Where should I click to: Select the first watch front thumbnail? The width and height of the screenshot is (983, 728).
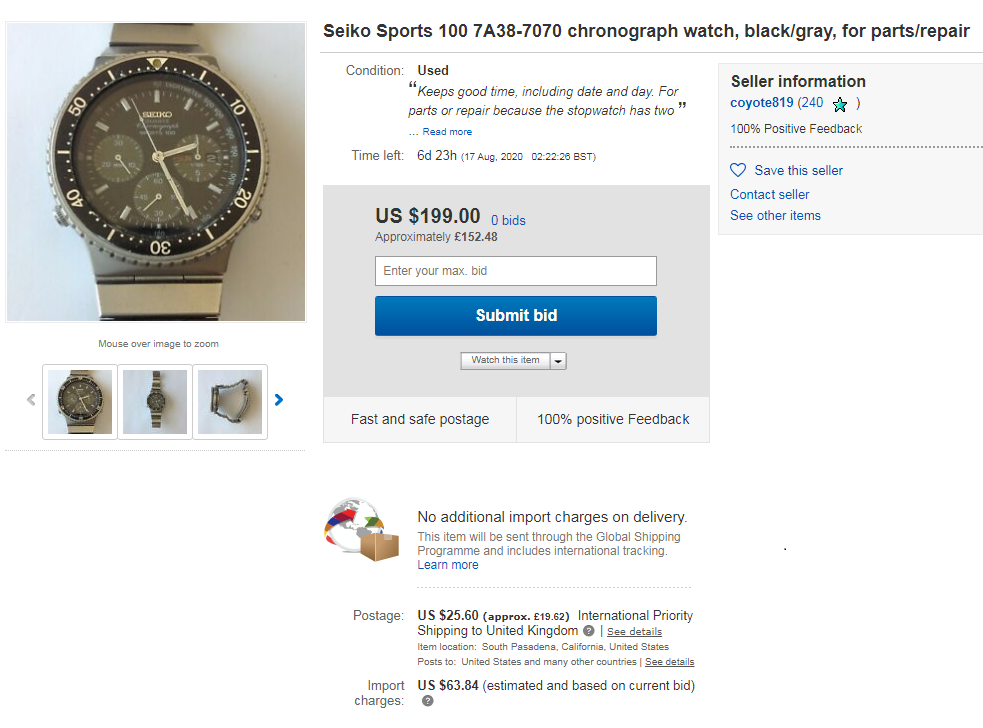click(80, 402)
